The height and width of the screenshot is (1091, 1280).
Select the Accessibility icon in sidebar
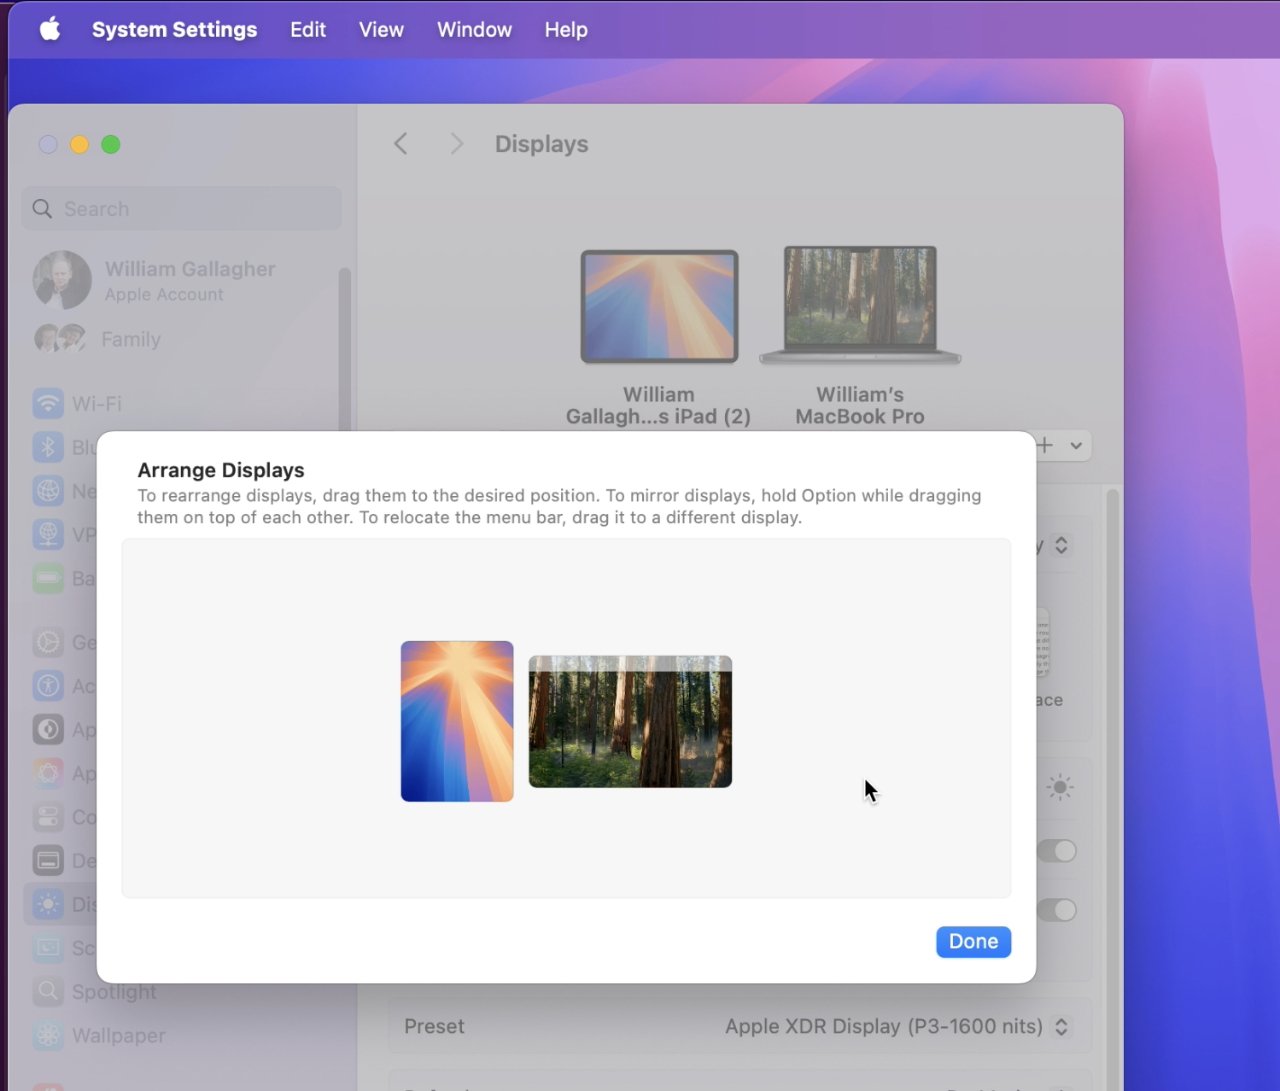48,686
